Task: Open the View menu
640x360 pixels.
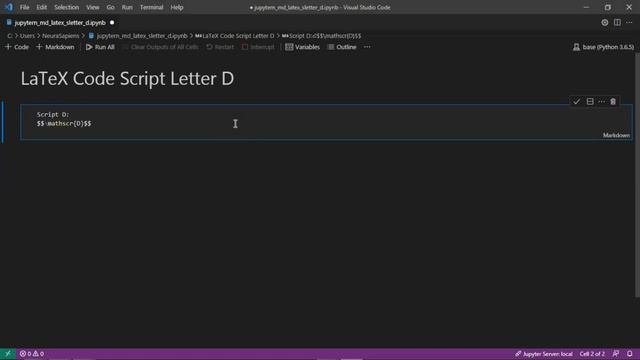Action: coord(93,7)
